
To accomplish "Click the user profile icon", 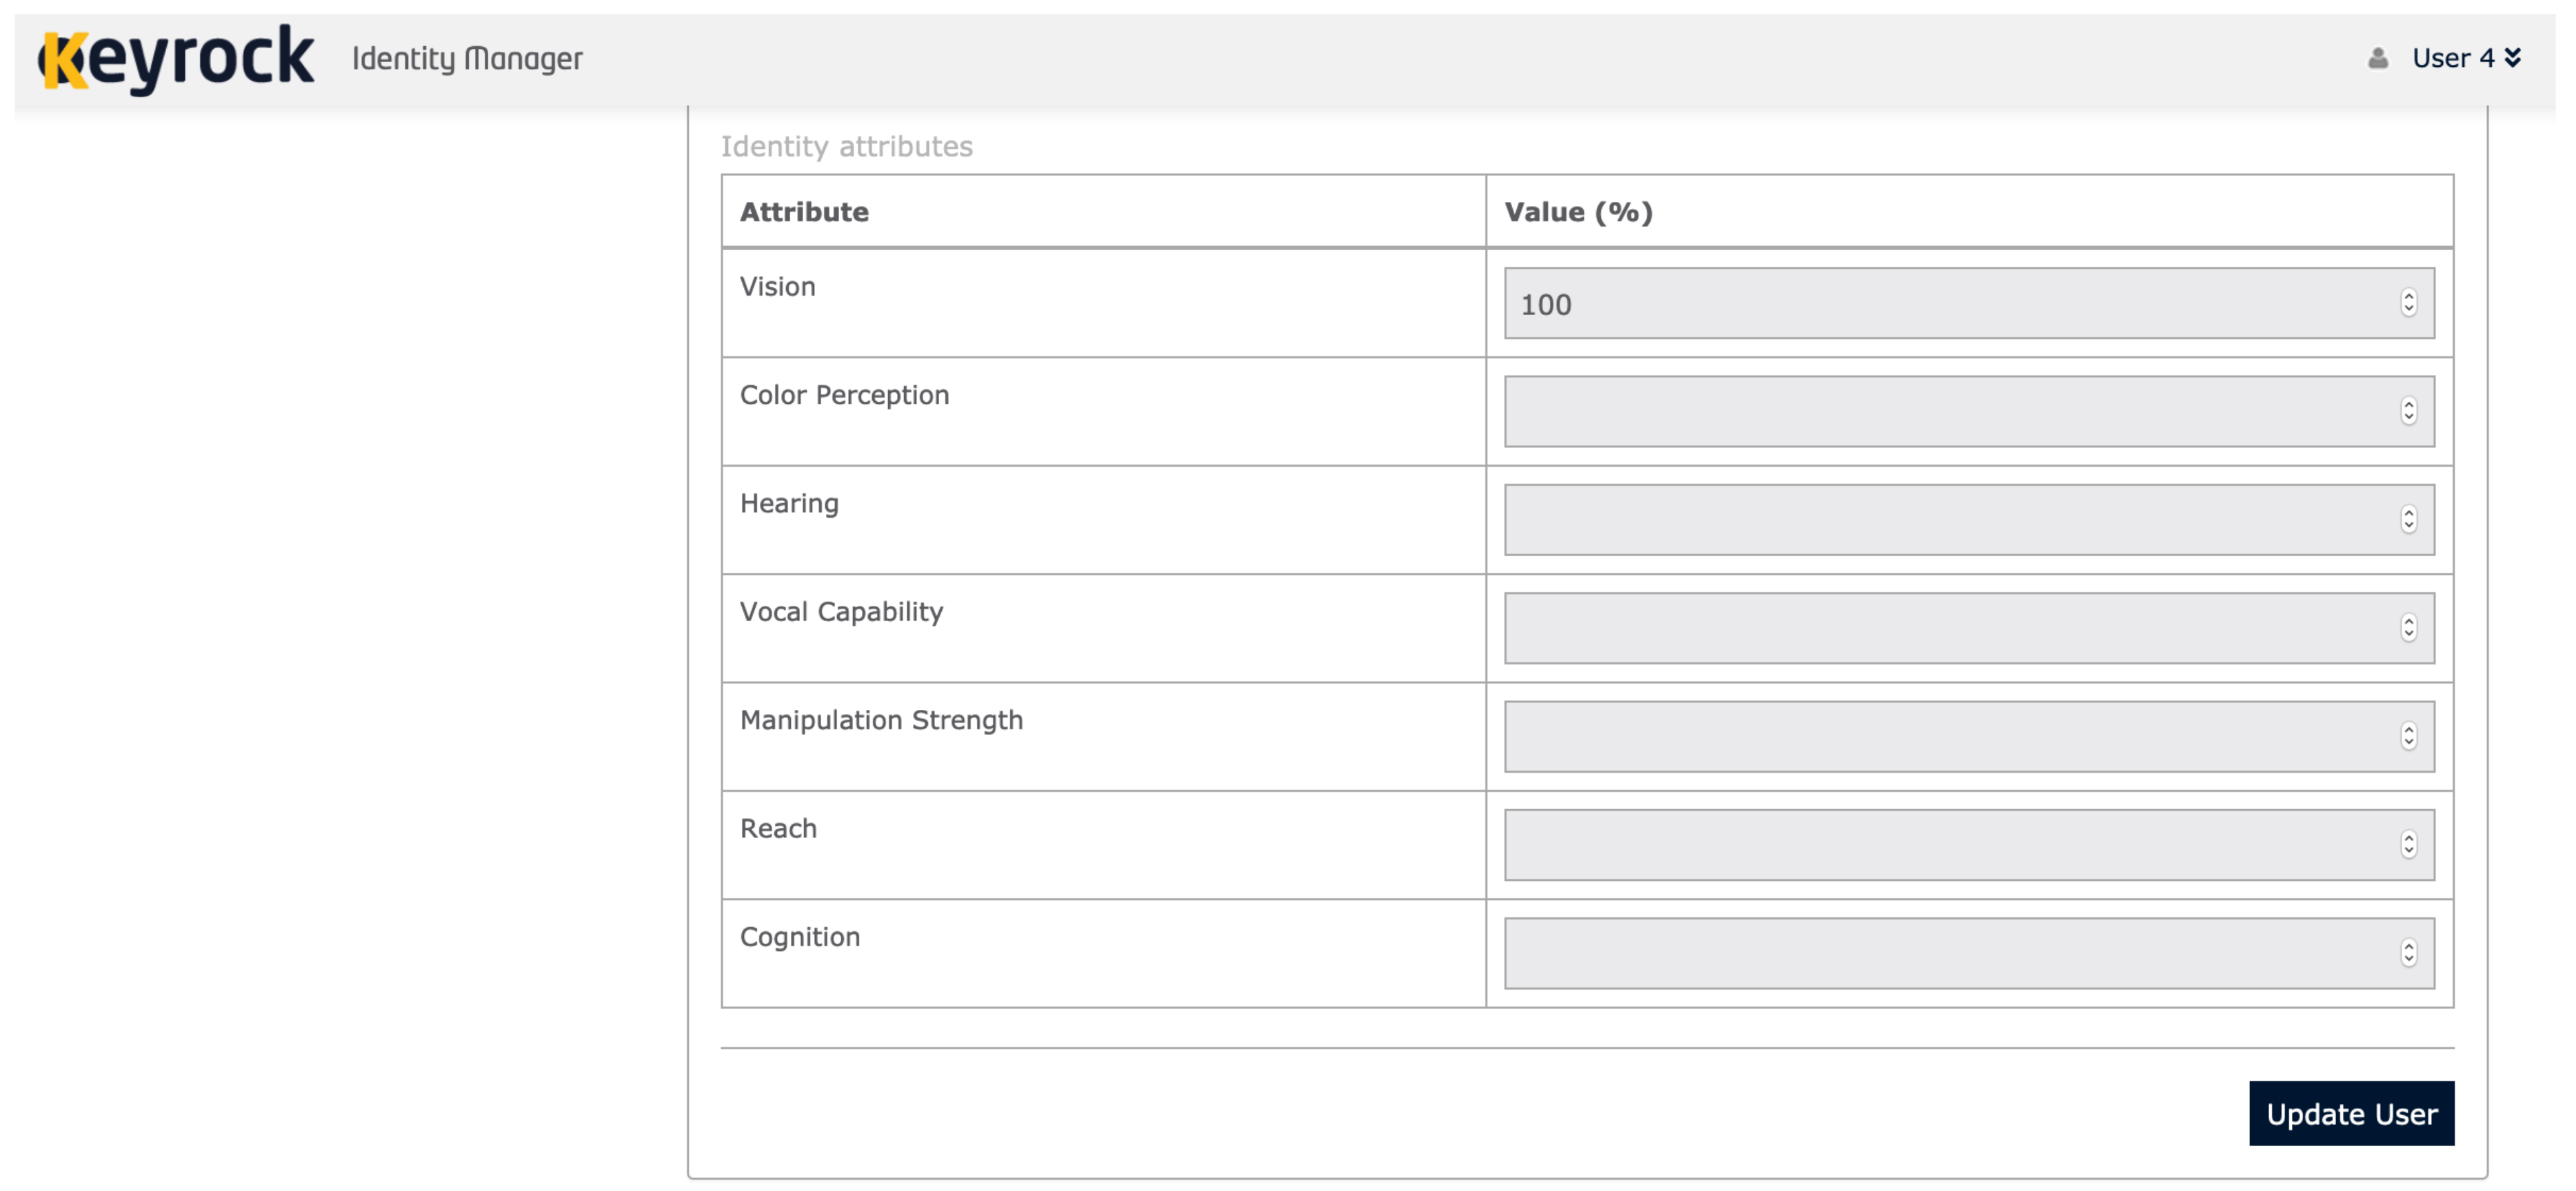I will click(2377, 59).
